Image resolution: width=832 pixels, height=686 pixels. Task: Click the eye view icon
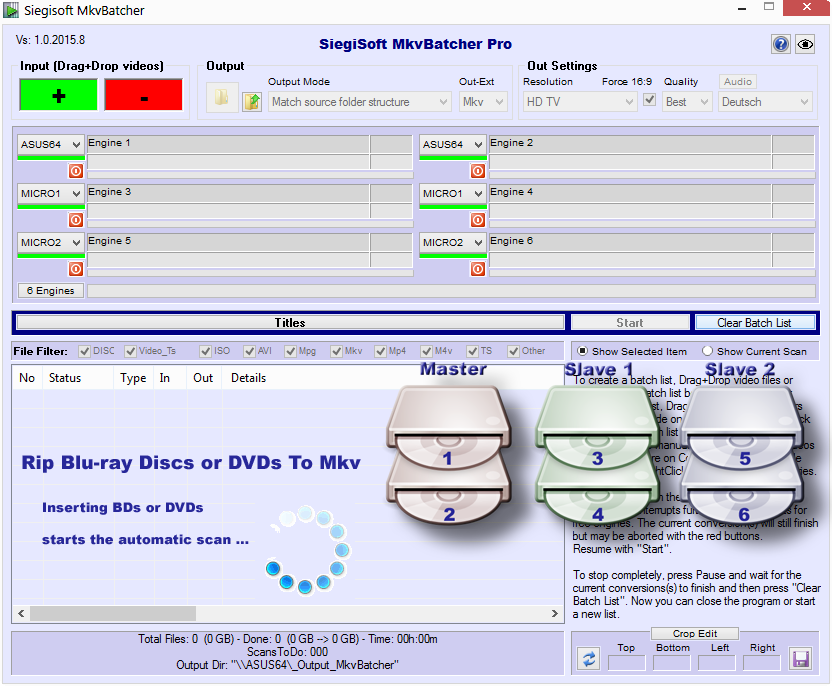click(805, 44)
